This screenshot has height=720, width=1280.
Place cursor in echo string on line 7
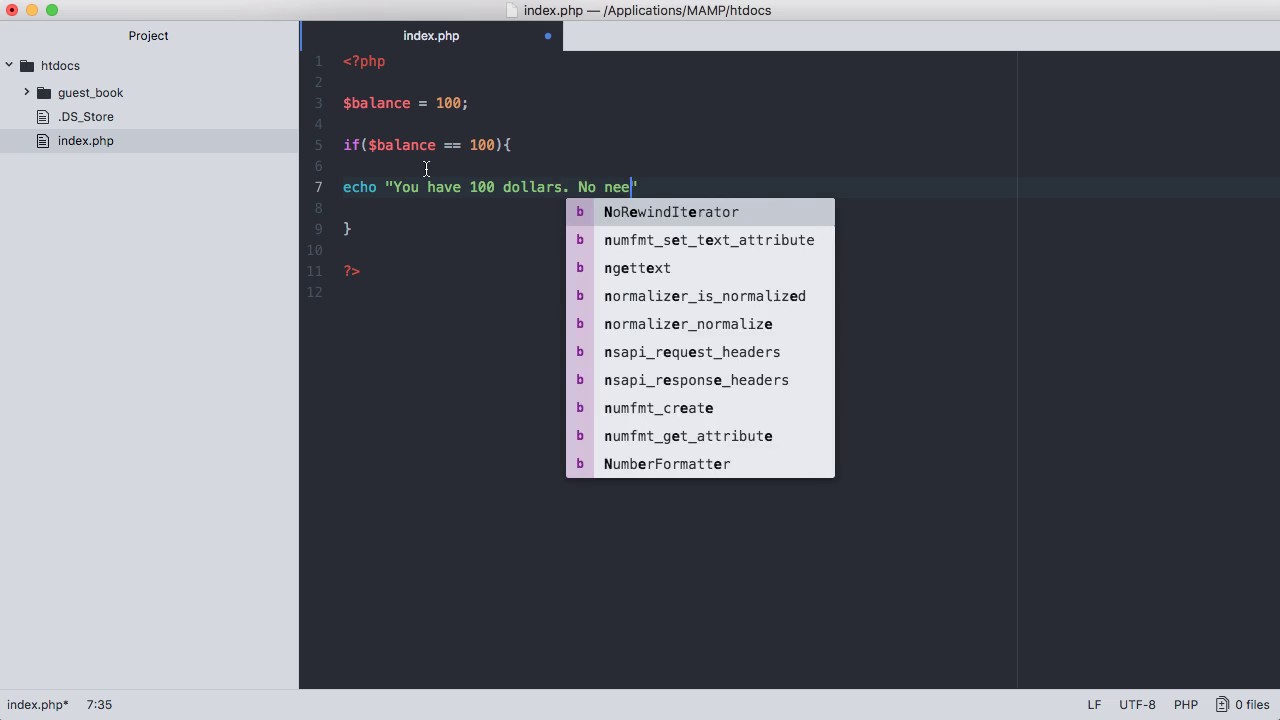point(511,187)
